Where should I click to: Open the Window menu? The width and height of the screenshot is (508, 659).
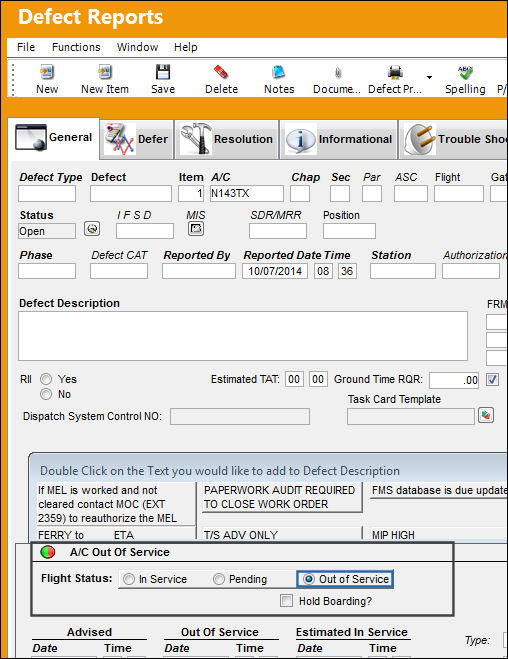click(x=137, y=47)
